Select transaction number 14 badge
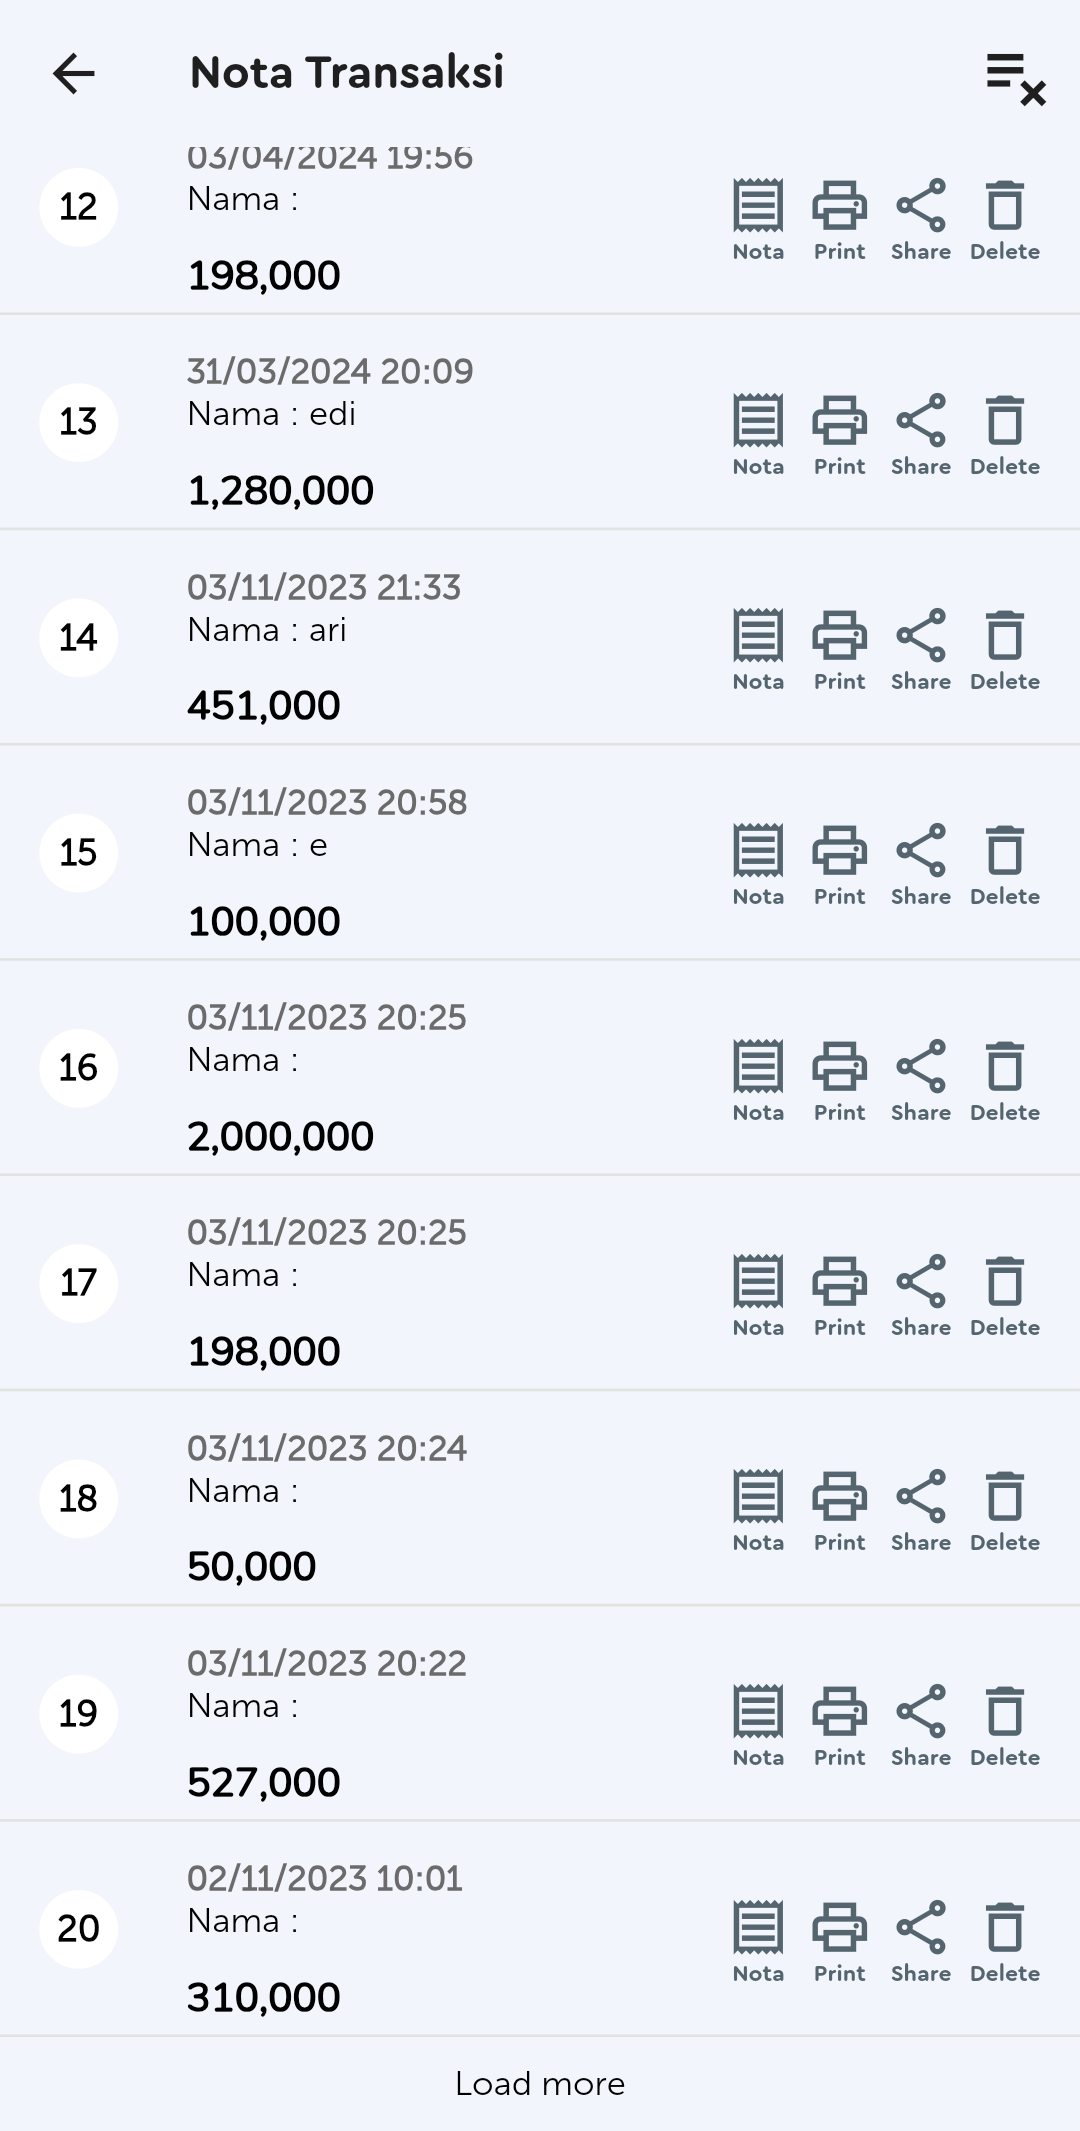This screenshot has width=1080, height=2131. [x=78, y=638]
